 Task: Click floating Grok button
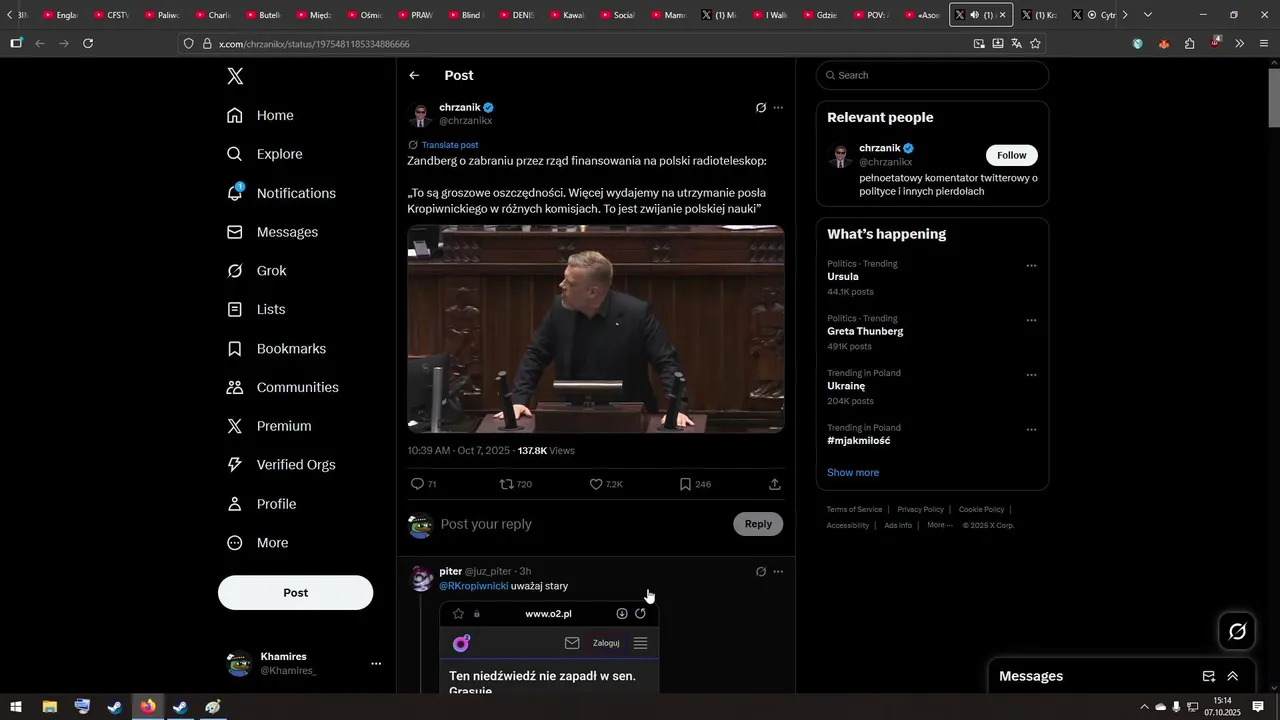[x=1237, y=631]
